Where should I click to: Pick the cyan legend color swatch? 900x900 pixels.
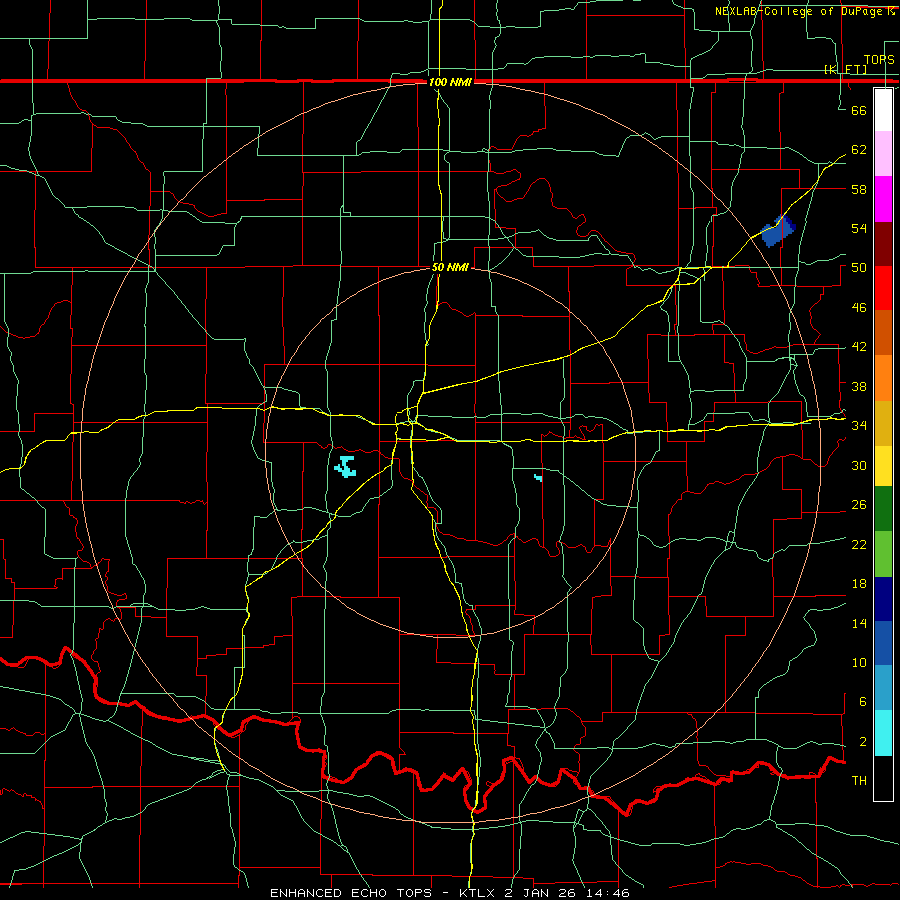pyautogui.click(x=883, y=733)
